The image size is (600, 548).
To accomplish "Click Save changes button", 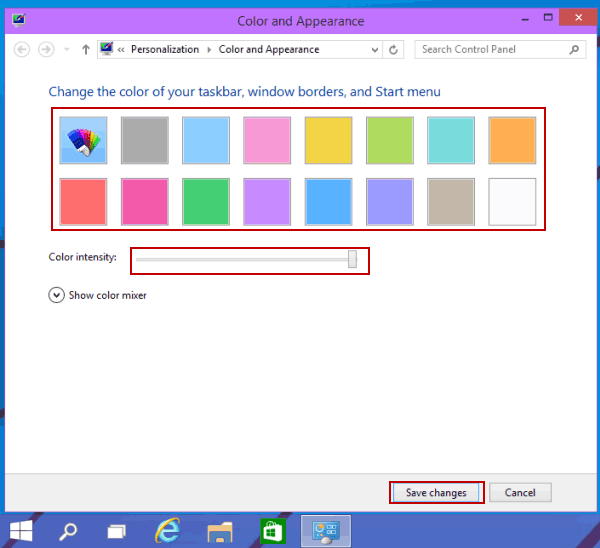I will [436, 493].
